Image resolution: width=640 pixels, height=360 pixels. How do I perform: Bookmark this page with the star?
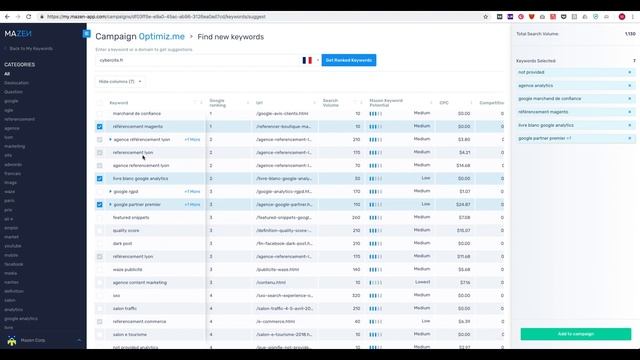coord(485,17)
